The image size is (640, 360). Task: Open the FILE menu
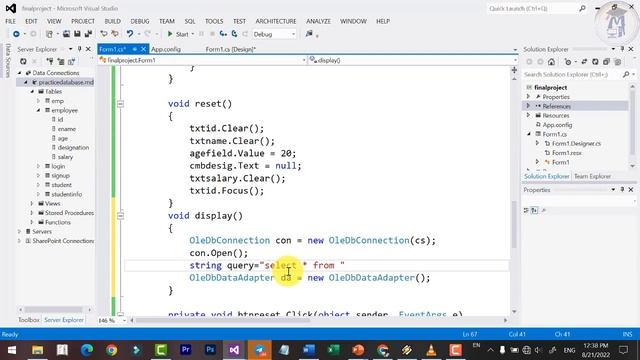(x=11, y=21)
